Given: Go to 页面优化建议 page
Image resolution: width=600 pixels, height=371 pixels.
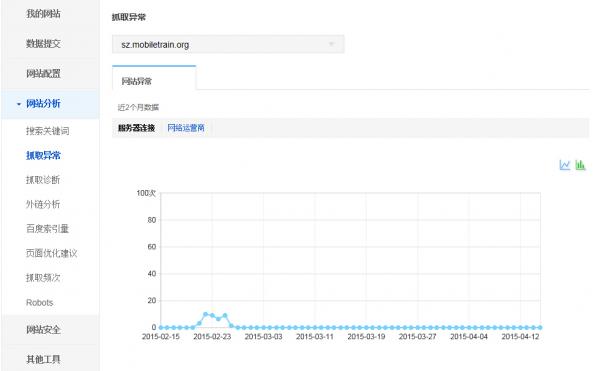Looking at the screenshot, I should tap(52, 253).
